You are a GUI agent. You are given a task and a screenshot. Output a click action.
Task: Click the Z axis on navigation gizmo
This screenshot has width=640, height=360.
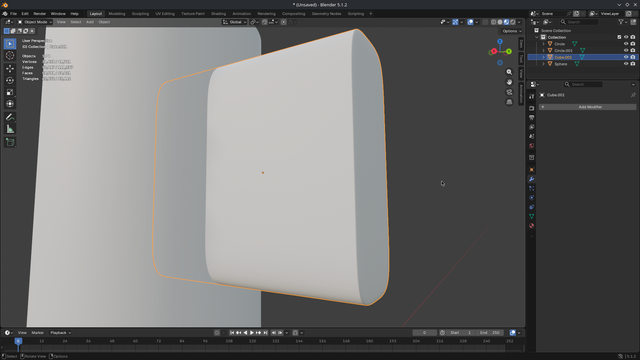point(500,41)
